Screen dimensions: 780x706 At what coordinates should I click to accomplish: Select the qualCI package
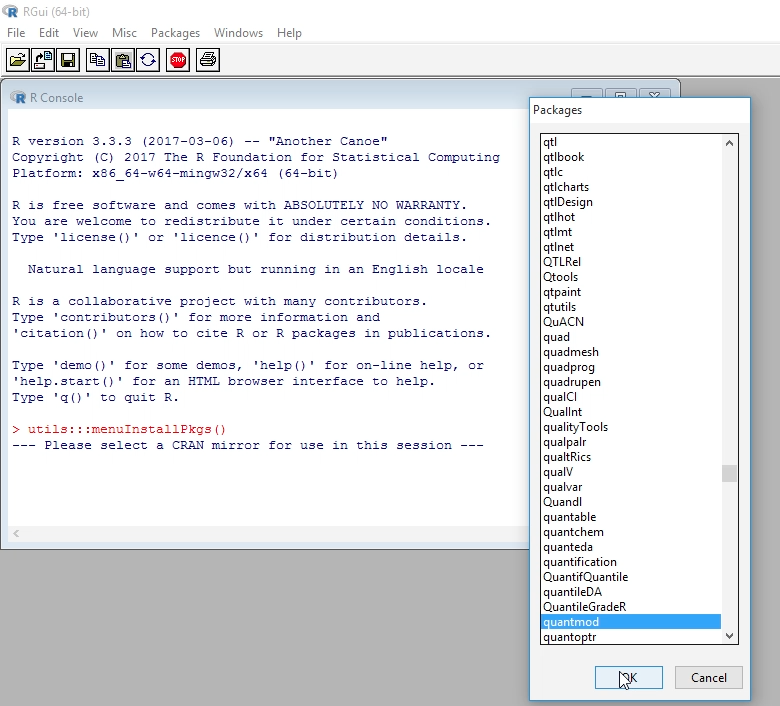630,397
